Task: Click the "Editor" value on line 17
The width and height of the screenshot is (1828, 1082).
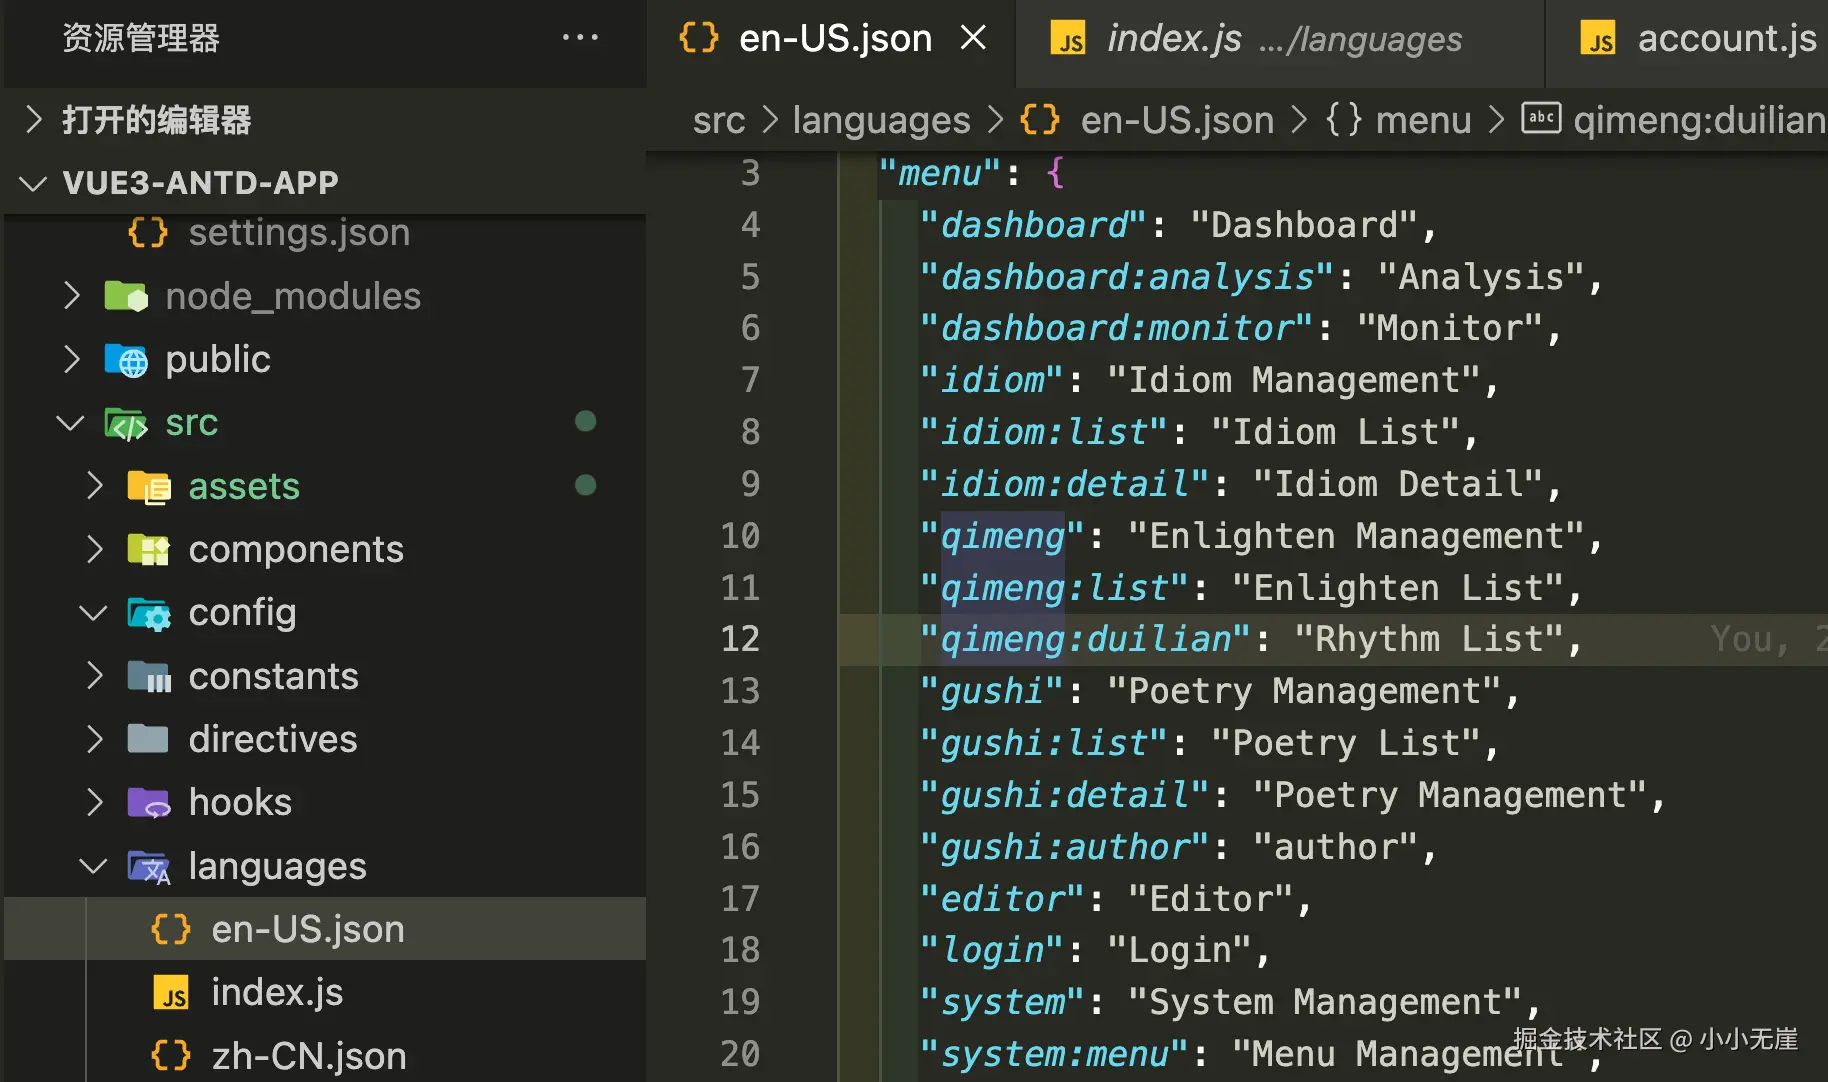Action: pyautogui.click(x=1210, y=899)
